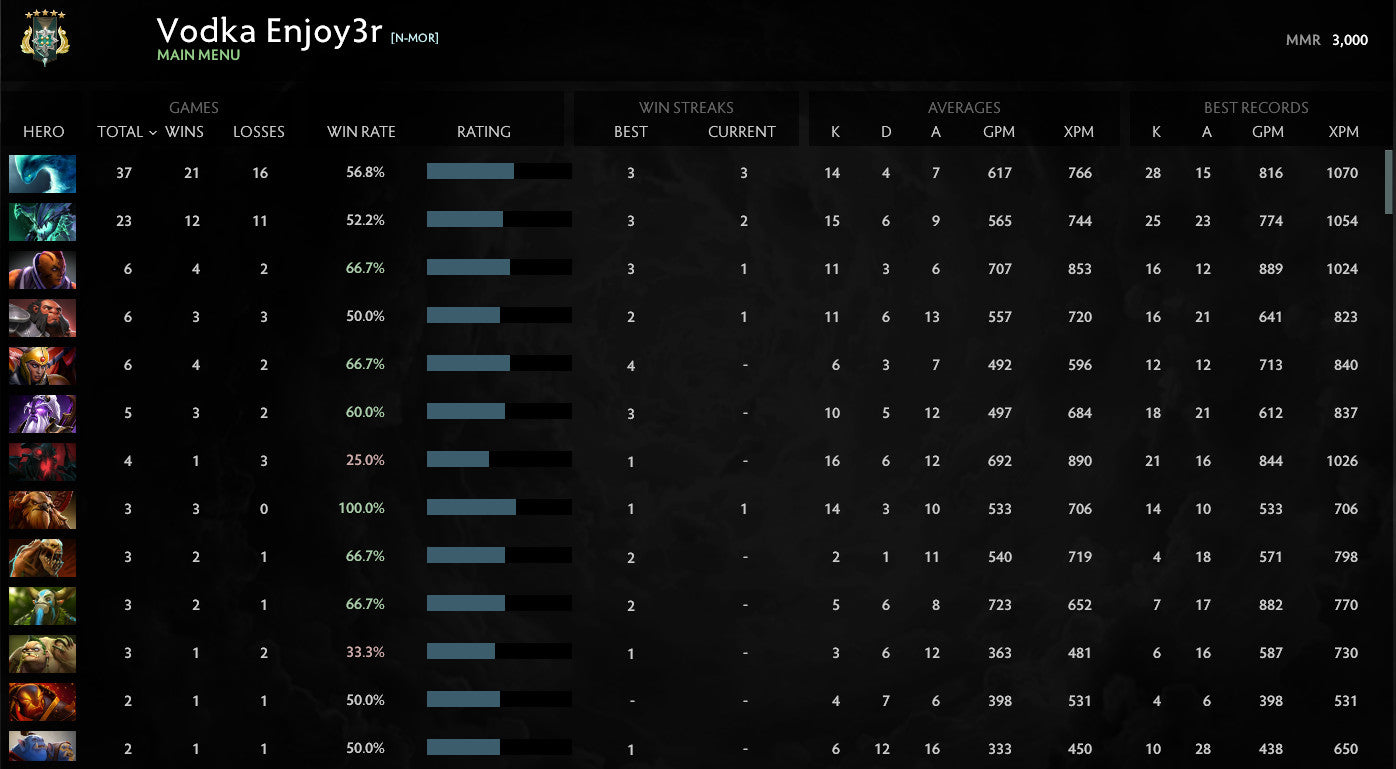Screen dimensions: 1396x769
Task: Click Winter Wyvern's rating bar
Action: point(500,172)
